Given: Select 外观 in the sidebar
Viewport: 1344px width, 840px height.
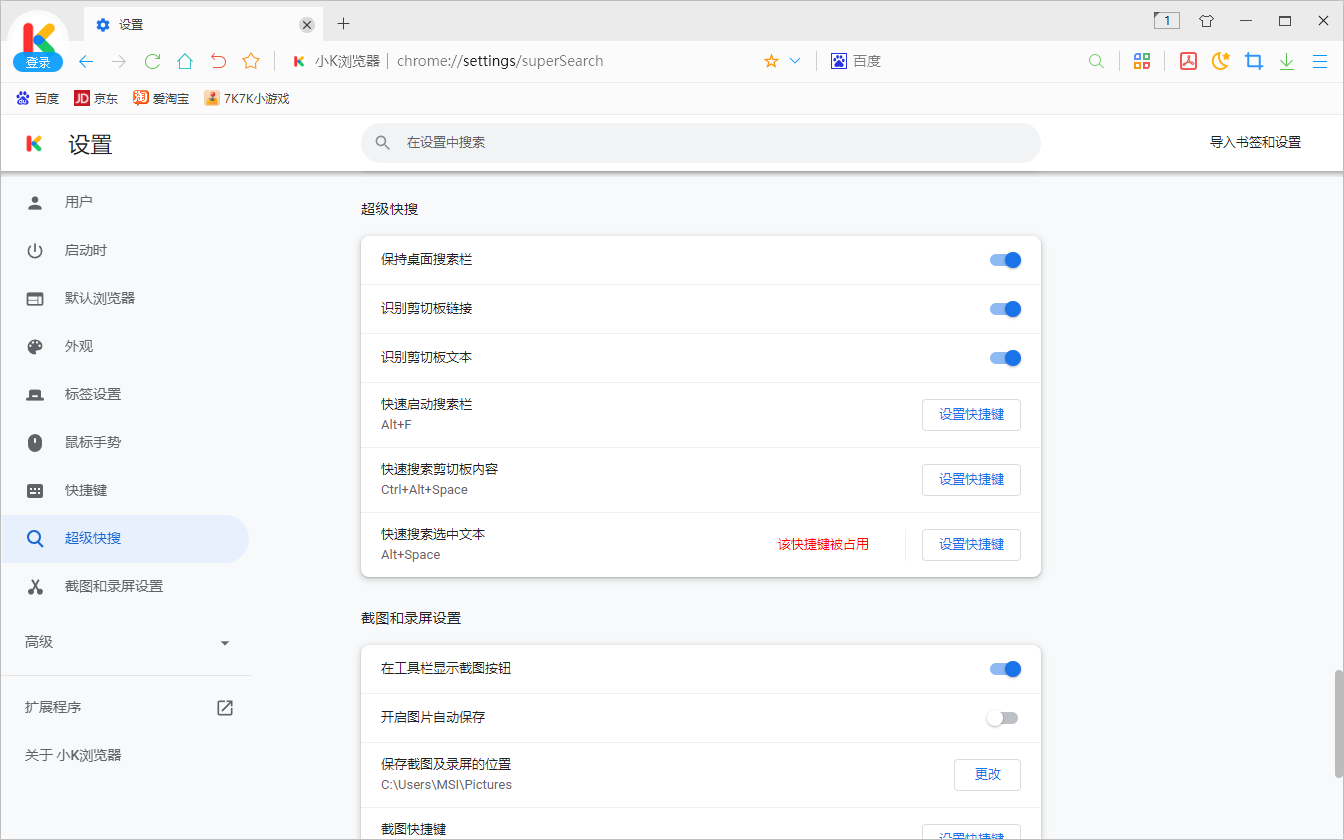Looking at the screenshot, I should pyautogui.click(x=125, y=346).
